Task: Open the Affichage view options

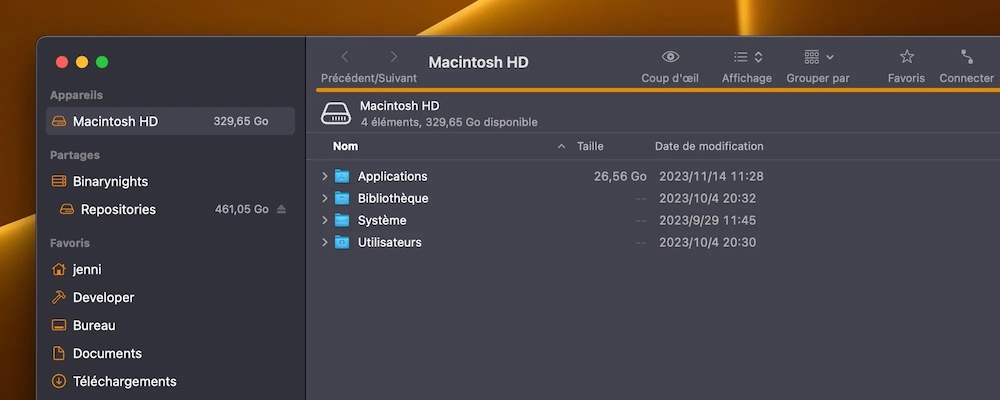Action: [747, 57]
